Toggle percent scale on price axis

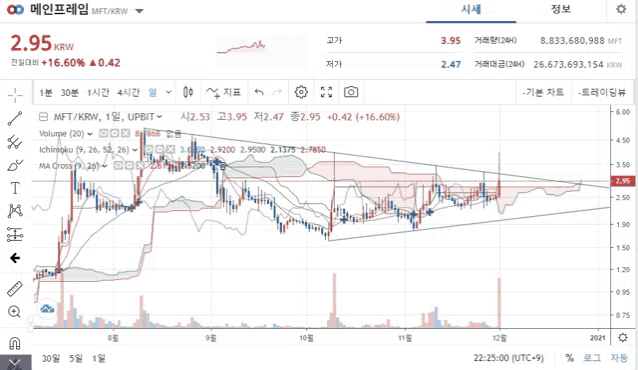(569, 358)
